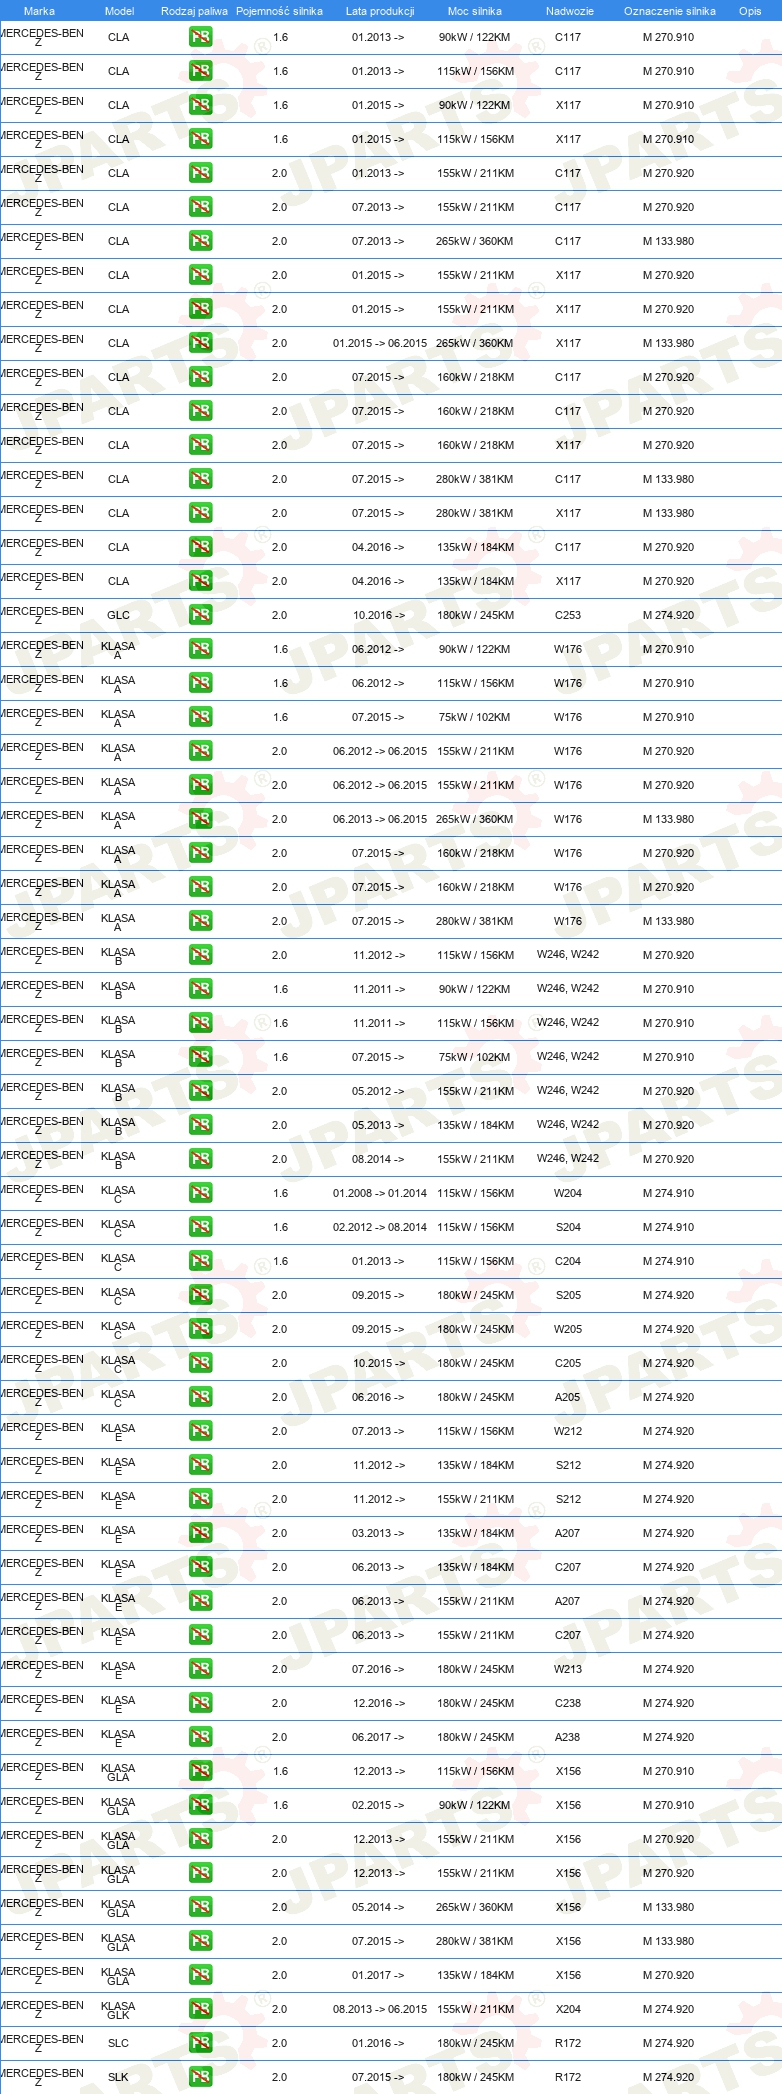
Task: Click the A205 body code
Action: click(x=568, y=1397)
